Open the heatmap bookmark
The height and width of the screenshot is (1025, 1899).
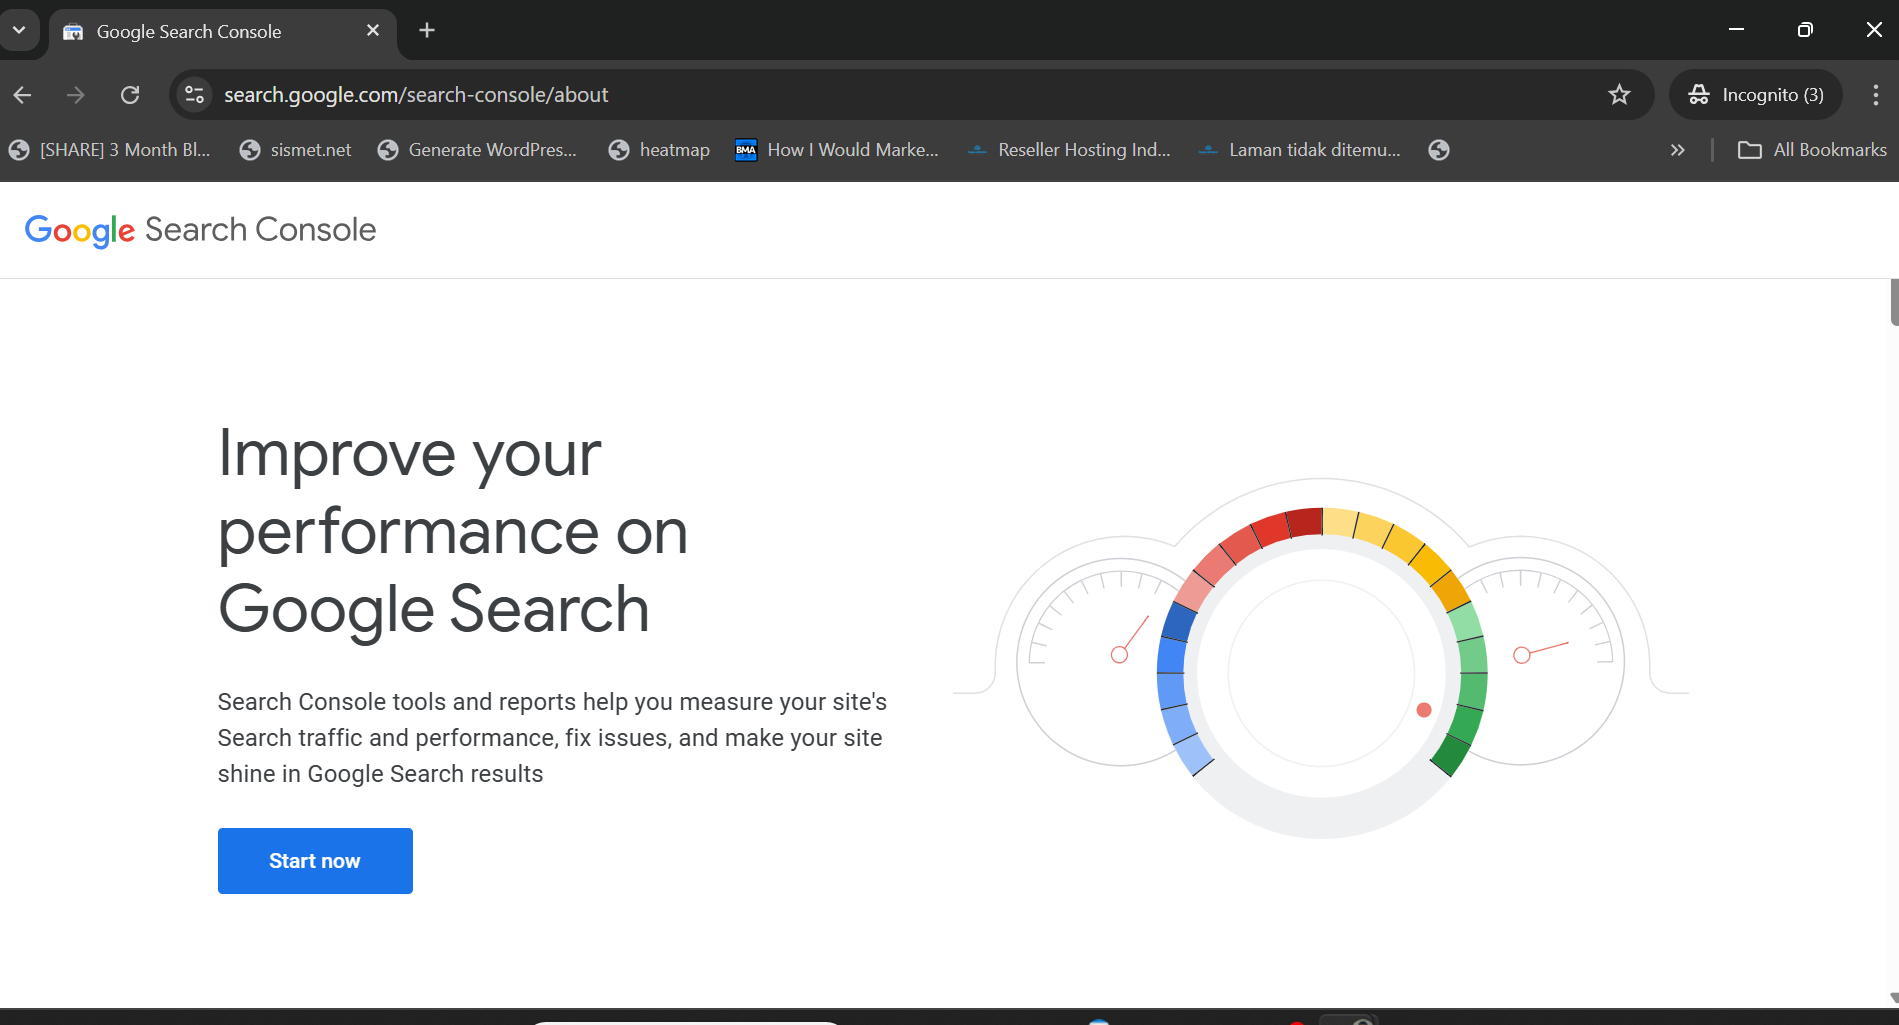tap(660, 150)
